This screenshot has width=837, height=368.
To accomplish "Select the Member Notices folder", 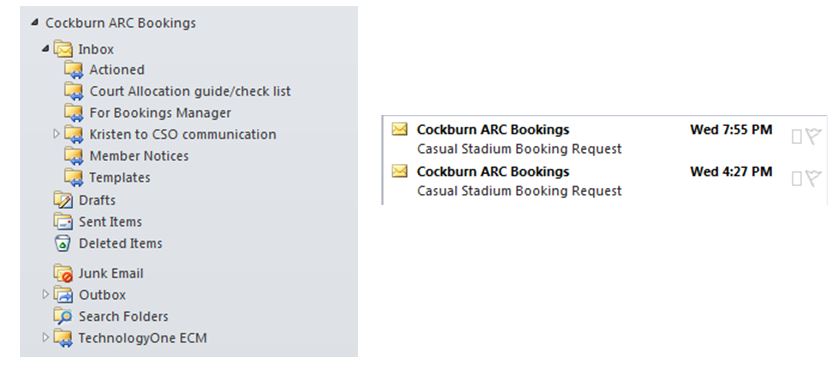I will (127, 156).
